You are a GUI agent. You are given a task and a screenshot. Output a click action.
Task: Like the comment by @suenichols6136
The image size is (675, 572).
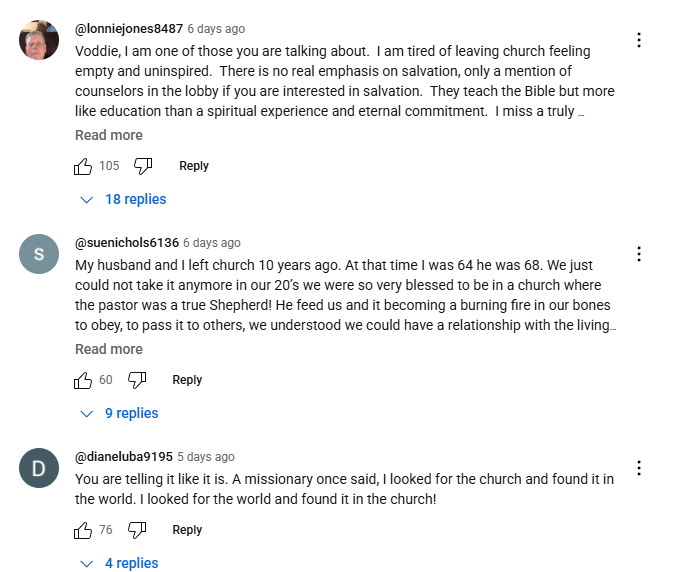coord(83,380)
